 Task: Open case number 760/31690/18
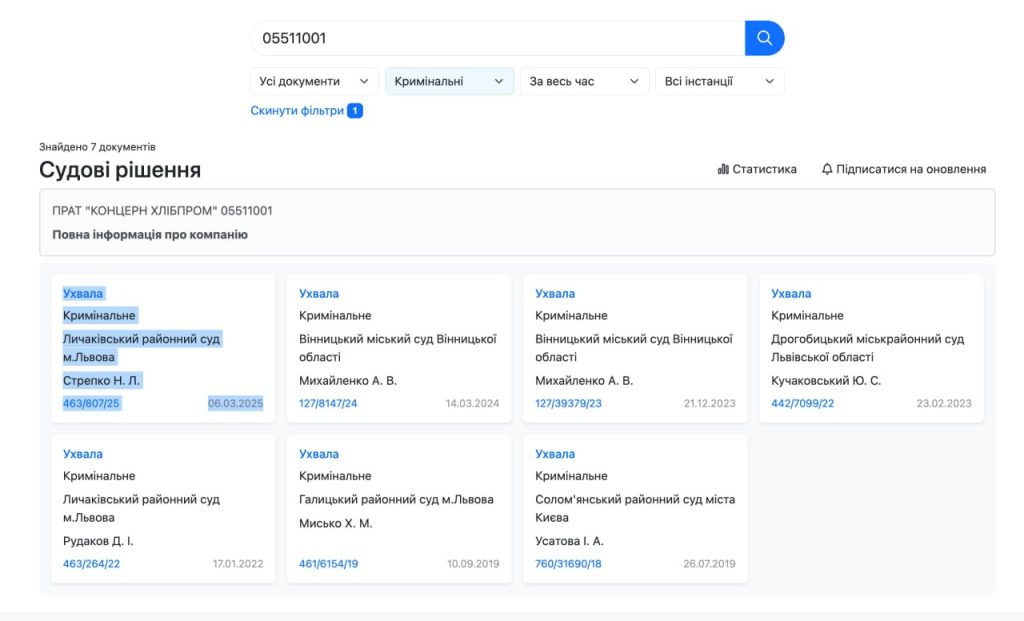click(568, 564)
